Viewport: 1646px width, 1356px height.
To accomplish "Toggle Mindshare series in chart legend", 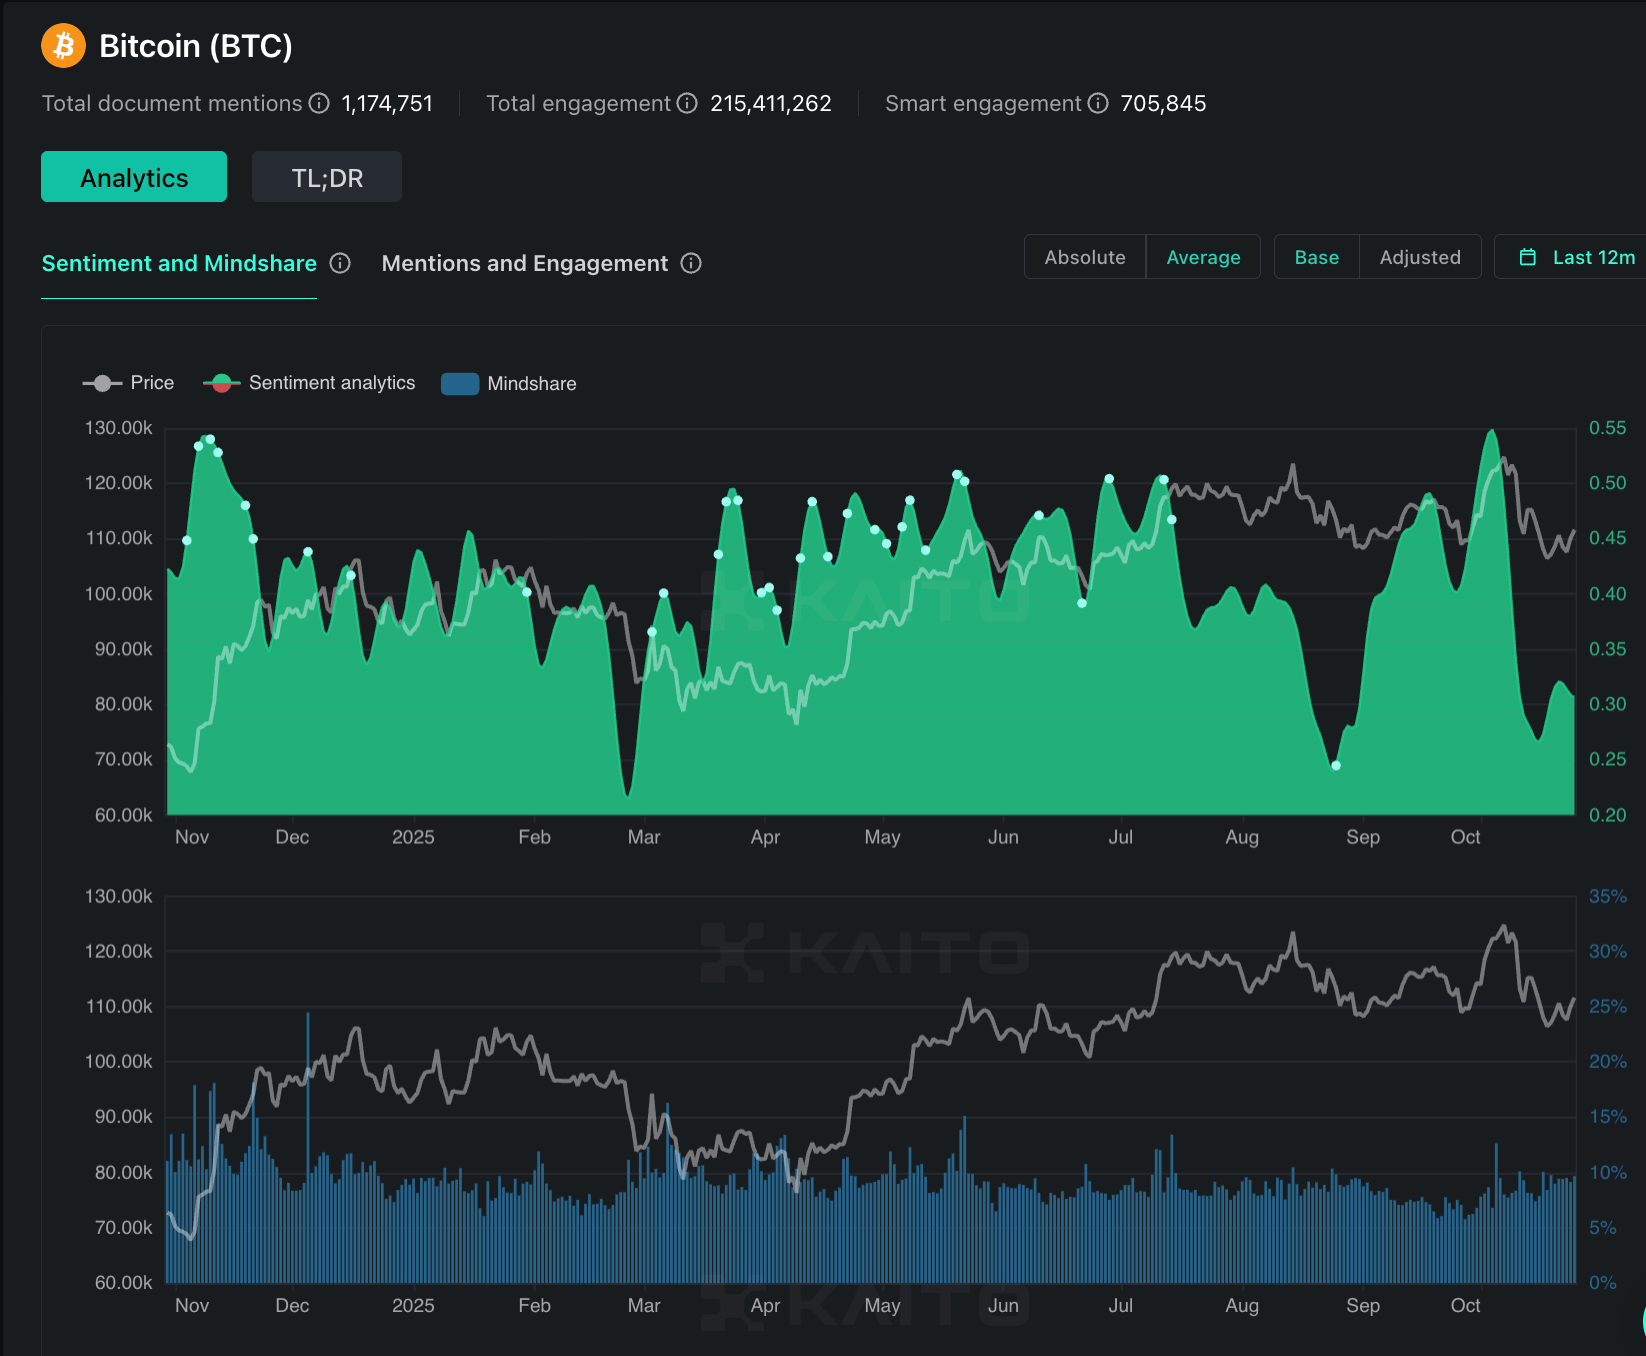I will click(509, 384).
